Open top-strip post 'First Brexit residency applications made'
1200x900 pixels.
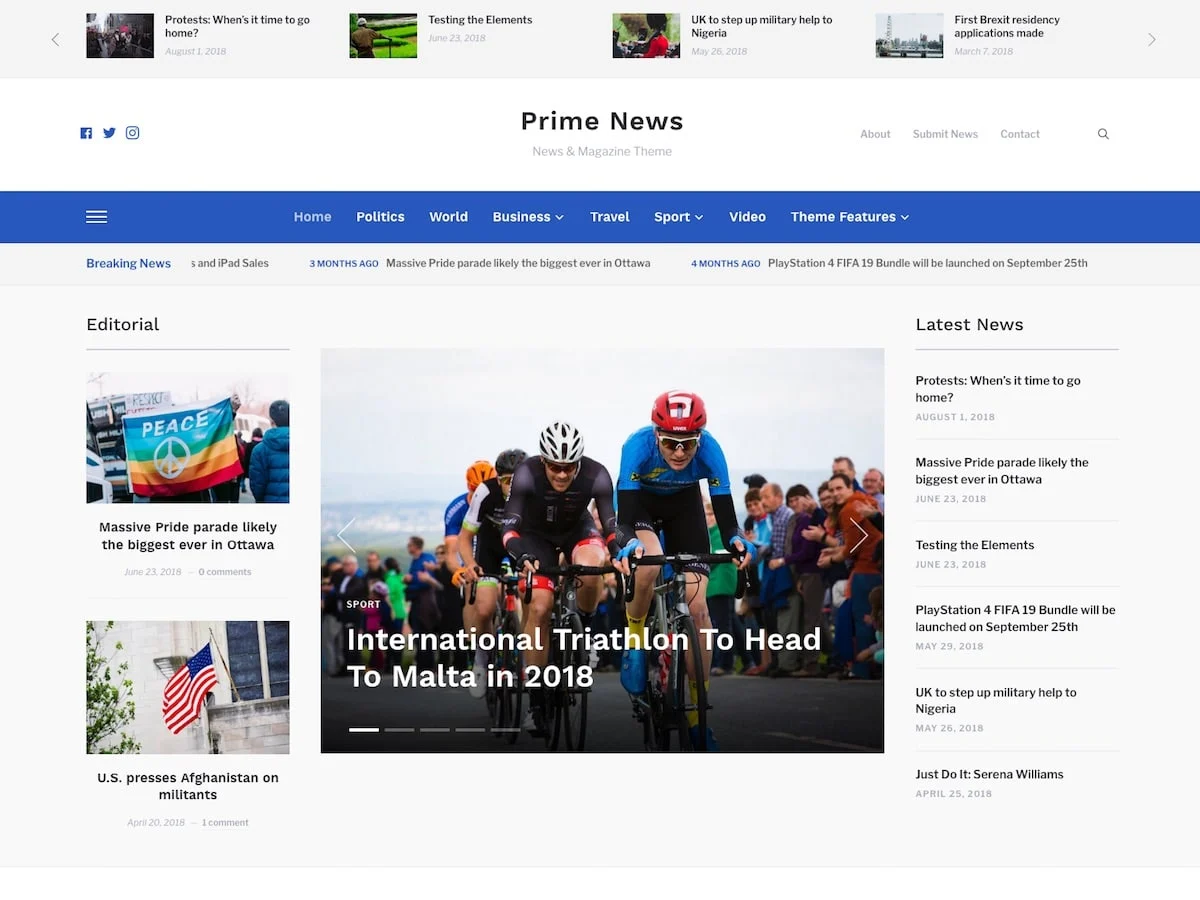[1007, 26]
